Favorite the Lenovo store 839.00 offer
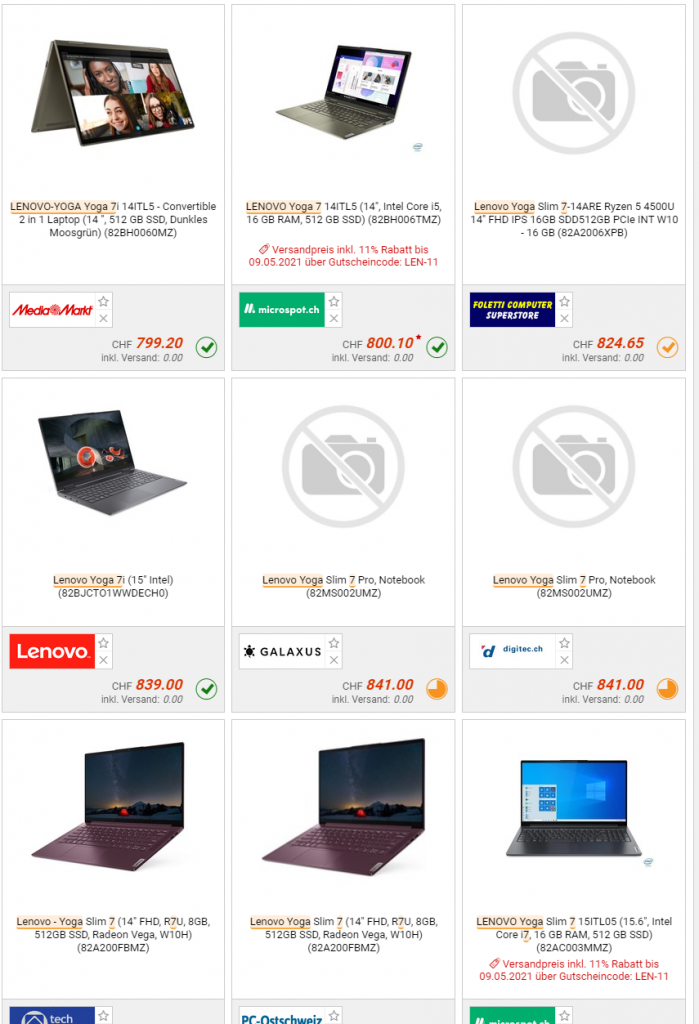 (x=103, y=643)
